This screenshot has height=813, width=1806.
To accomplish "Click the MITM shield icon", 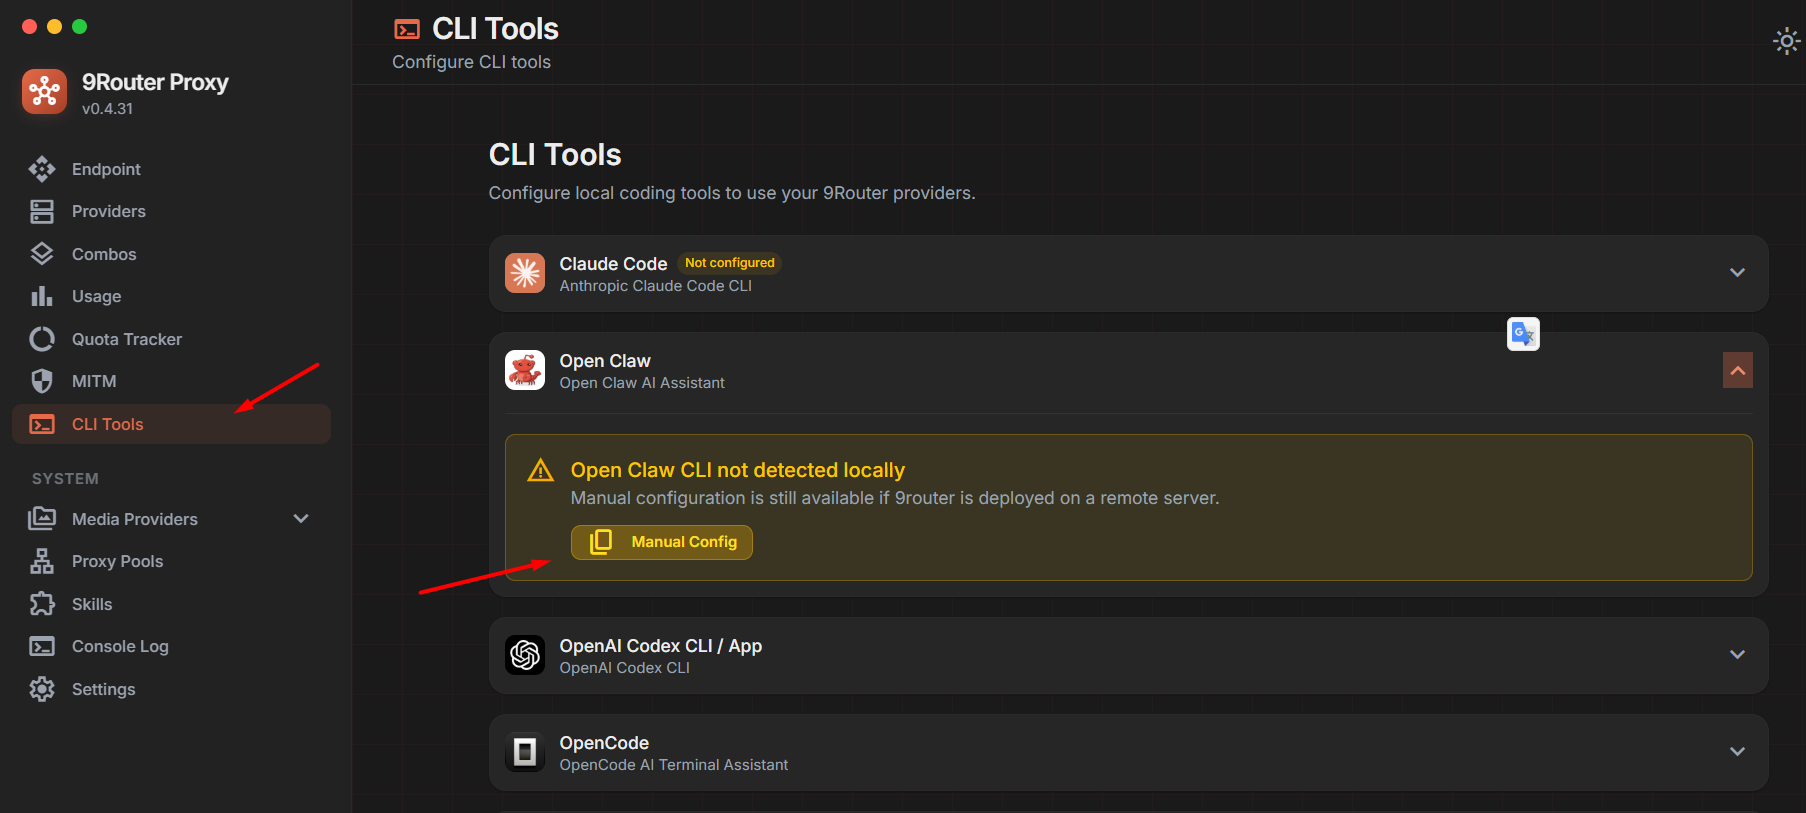I will pyautogui.click(x=42, y=381).
